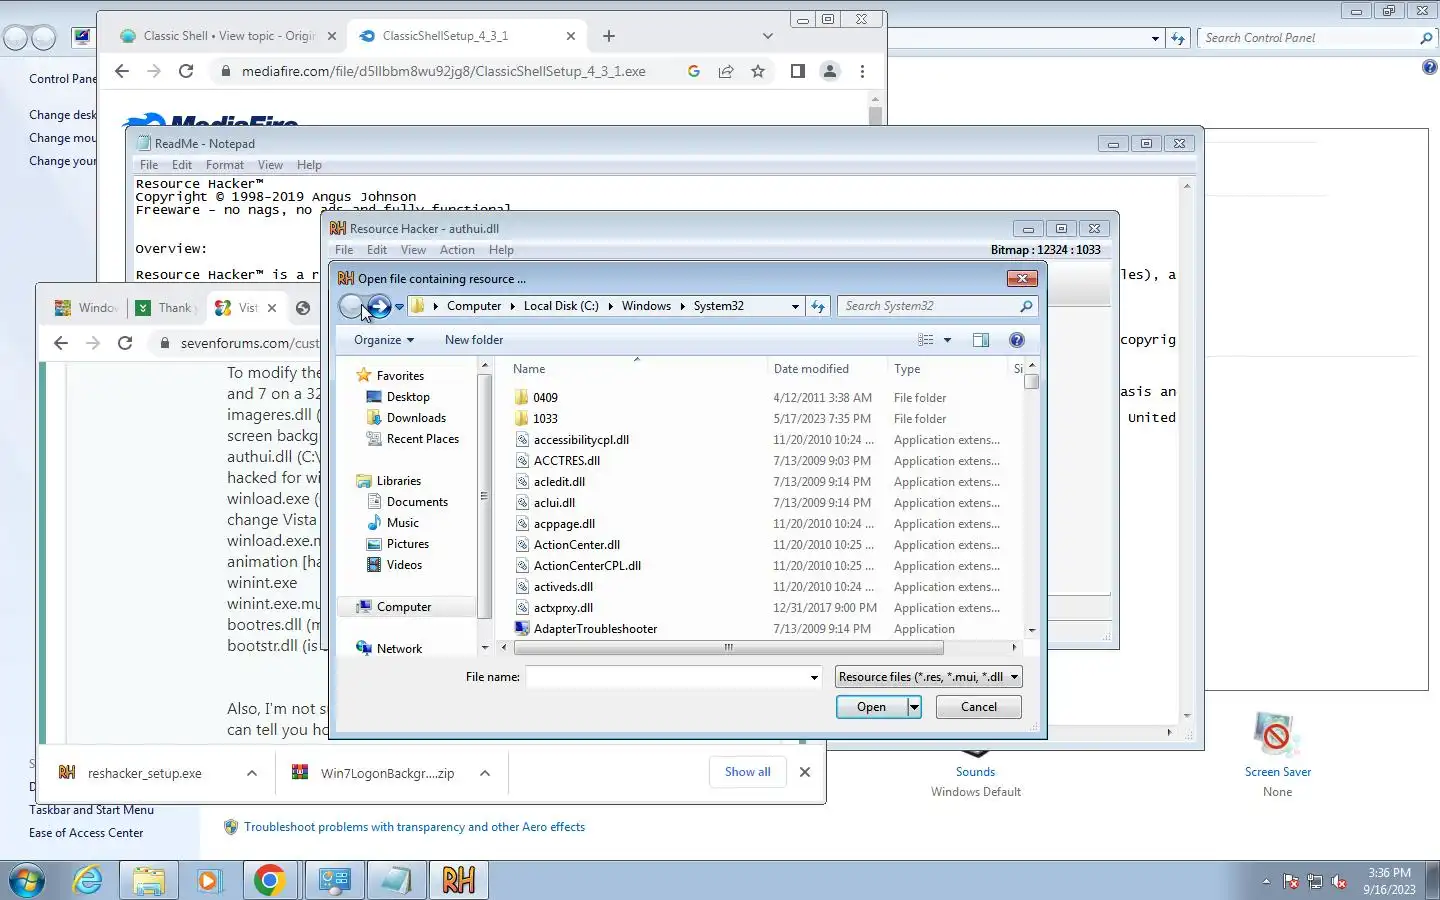Screen dimensions: 1440x900
Task: Open Format menu in Notepad
Action: click(225, 165)
